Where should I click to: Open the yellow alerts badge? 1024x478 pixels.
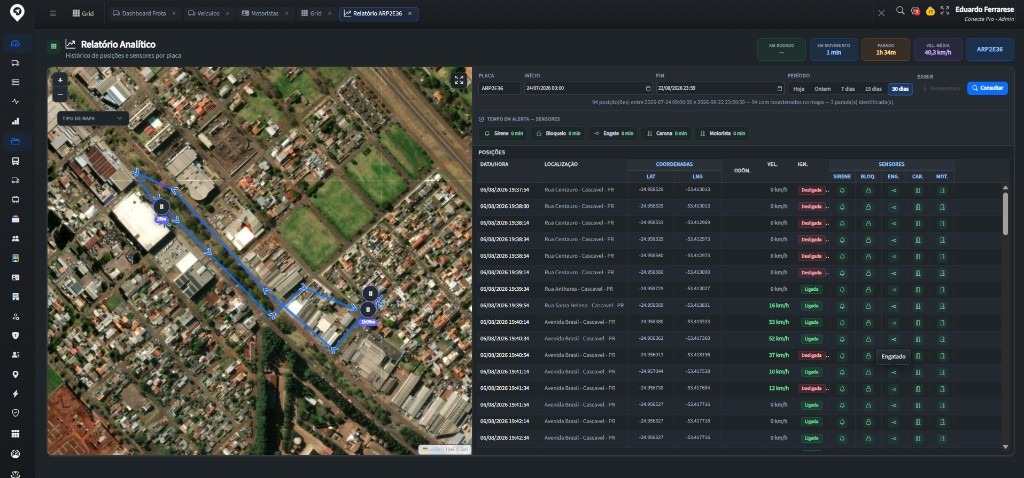pos(930,11)
